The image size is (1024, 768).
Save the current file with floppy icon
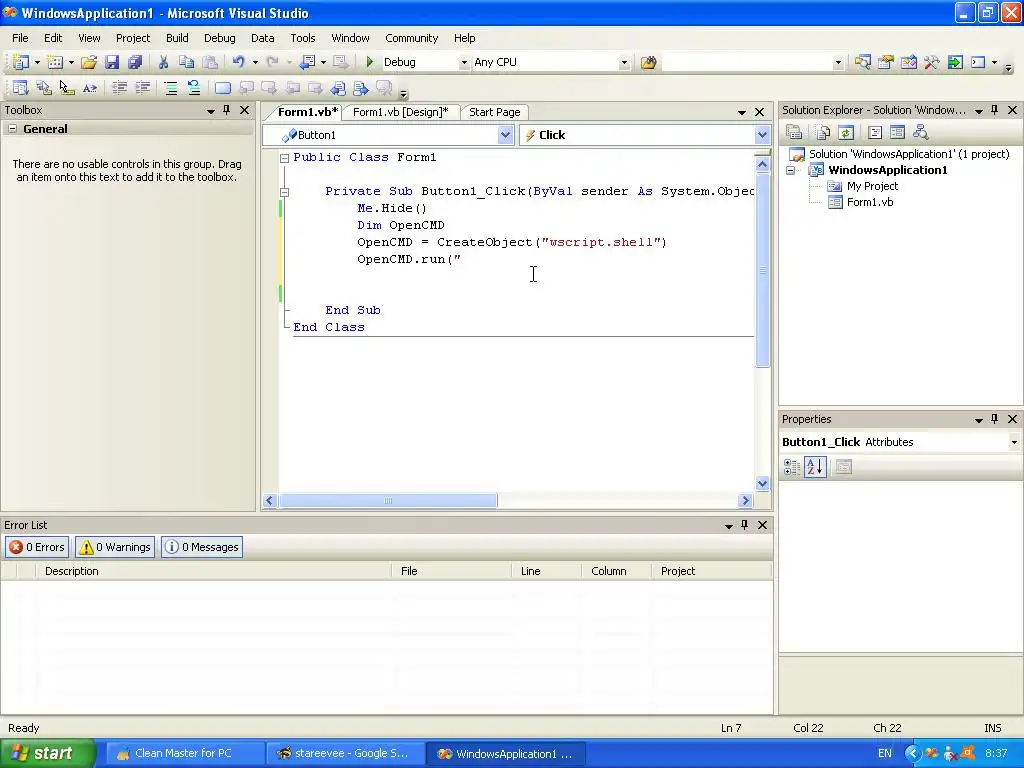112,62
